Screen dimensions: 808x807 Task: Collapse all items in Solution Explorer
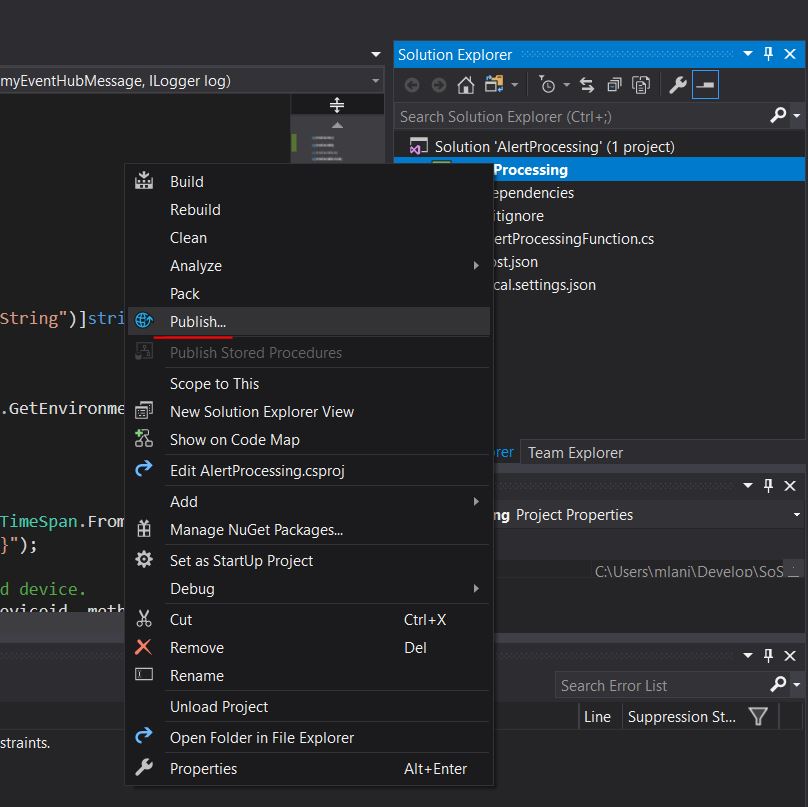614,85
